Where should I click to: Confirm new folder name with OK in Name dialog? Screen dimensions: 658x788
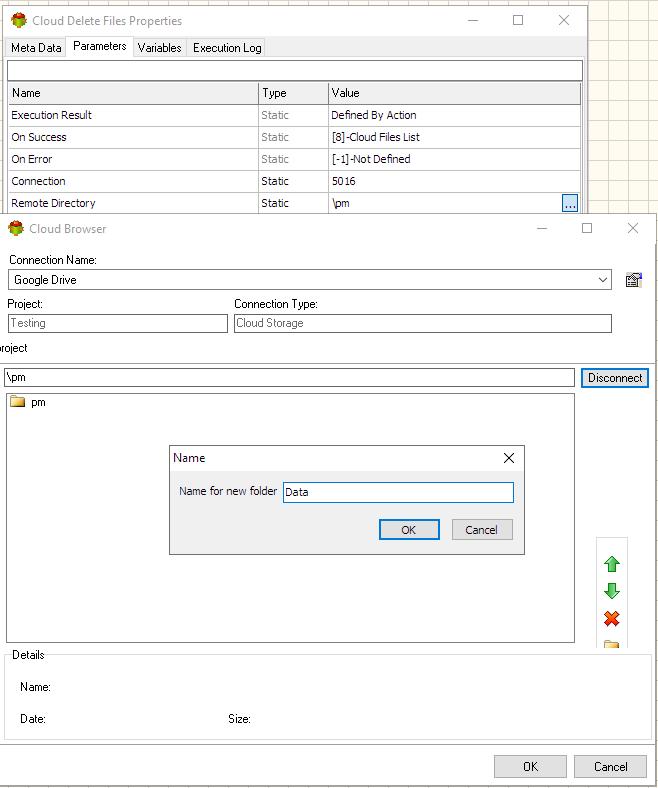point(409,530)
